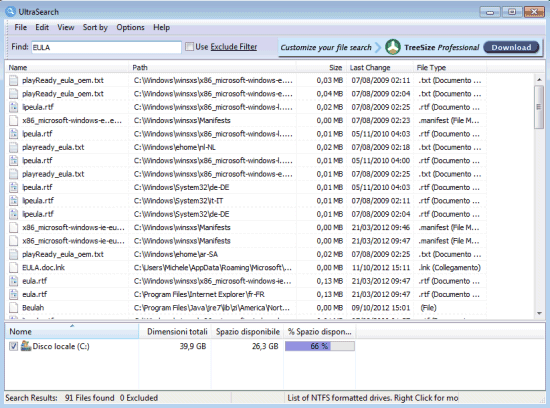Click icon of playready_eula.txt dated 07/08/2009 02:25

(13, 174)
